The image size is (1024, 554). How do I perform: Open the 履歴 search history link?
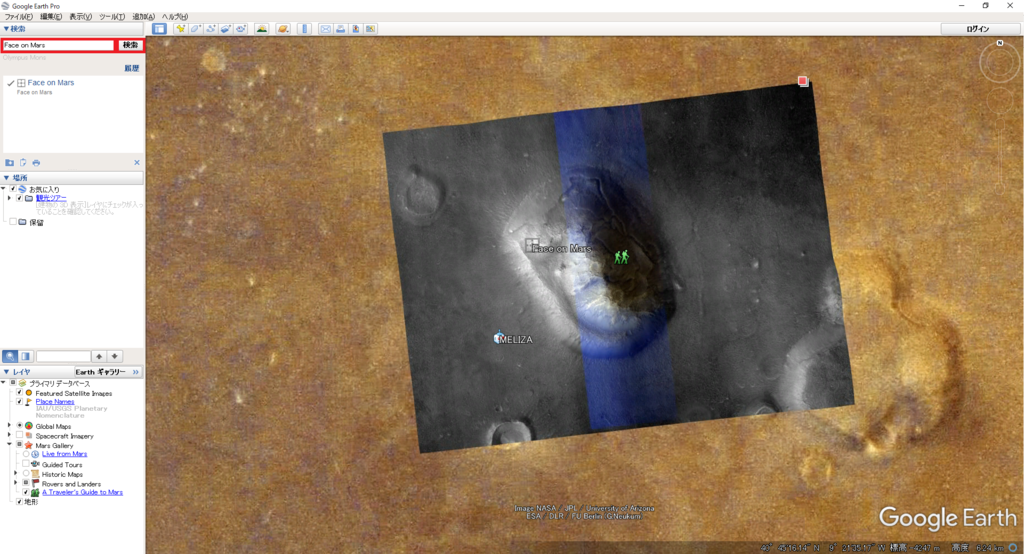tap(132, 68)
